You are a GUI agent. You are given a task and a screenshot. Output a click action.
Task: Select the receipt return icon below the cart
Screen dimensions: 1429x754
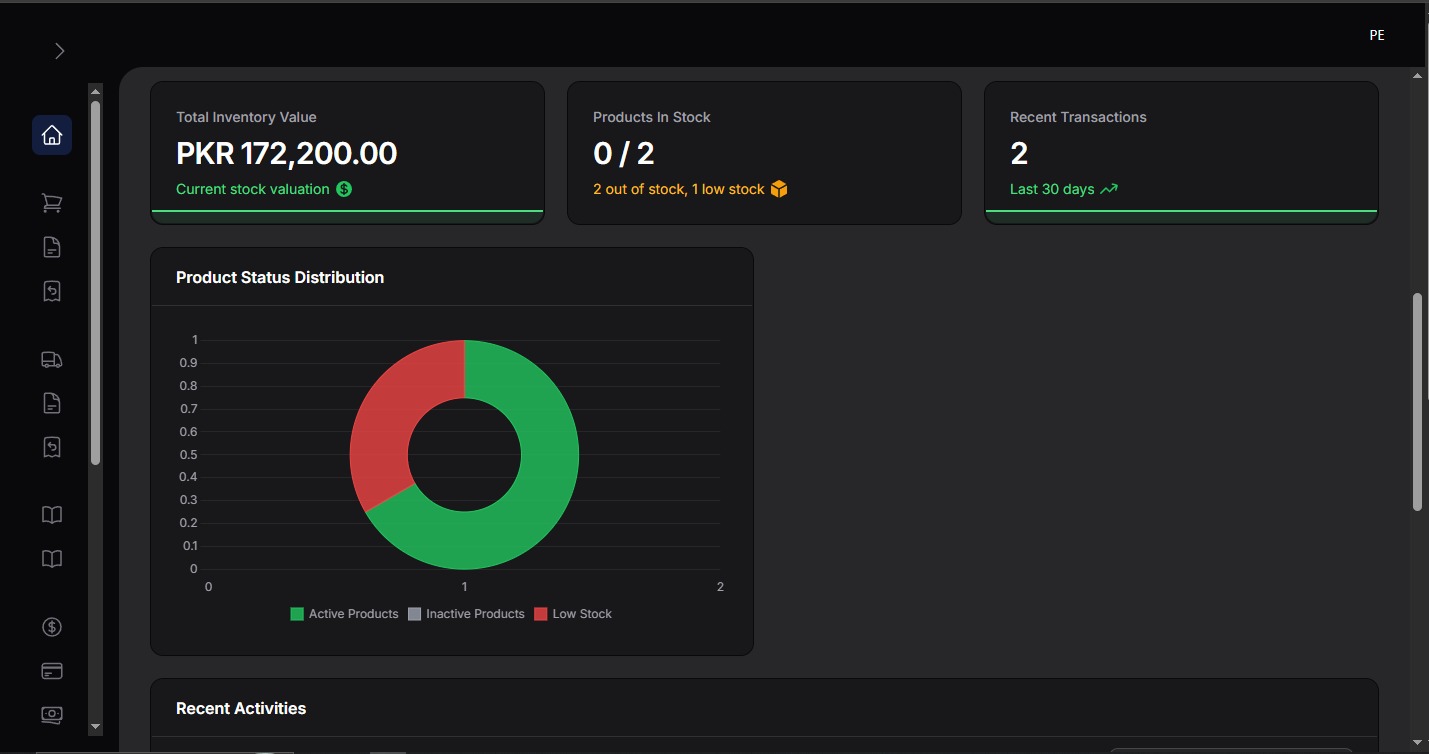[x=51, y=290]
